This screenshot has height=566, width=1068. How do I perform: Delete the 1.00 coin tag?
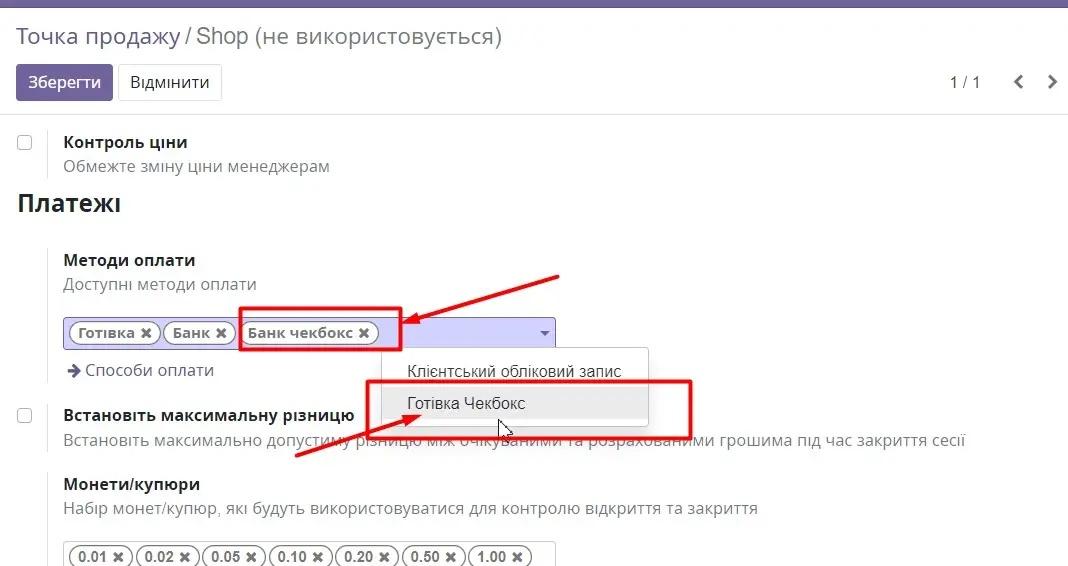[516, 557]
